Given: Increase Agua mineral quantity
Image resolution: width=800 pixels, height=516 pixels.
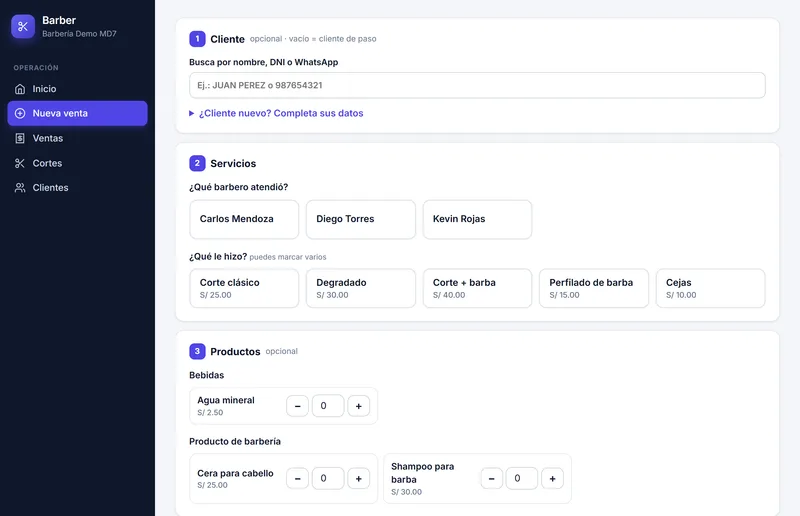Looking at the screenshot, I should [x=359, y=406].
